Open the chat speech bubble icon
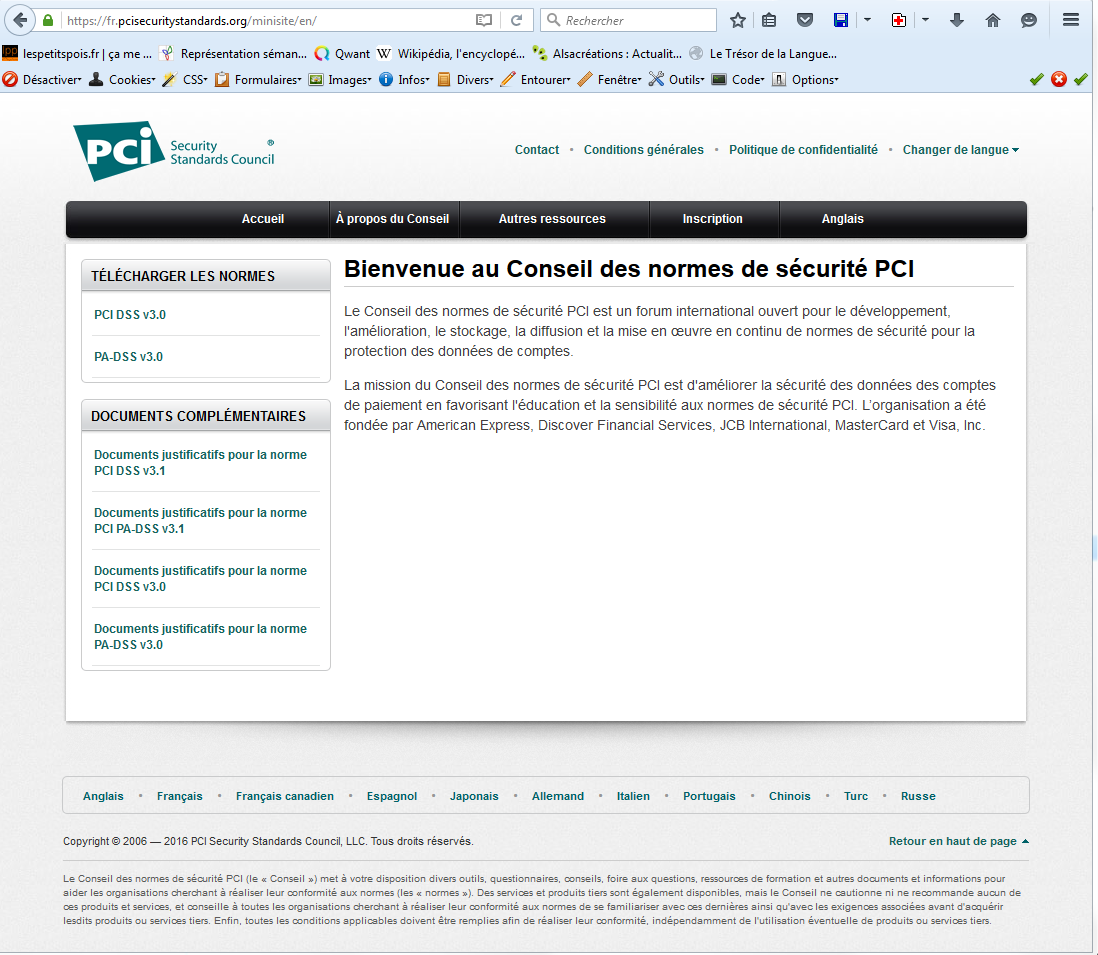 point(1029,20)
